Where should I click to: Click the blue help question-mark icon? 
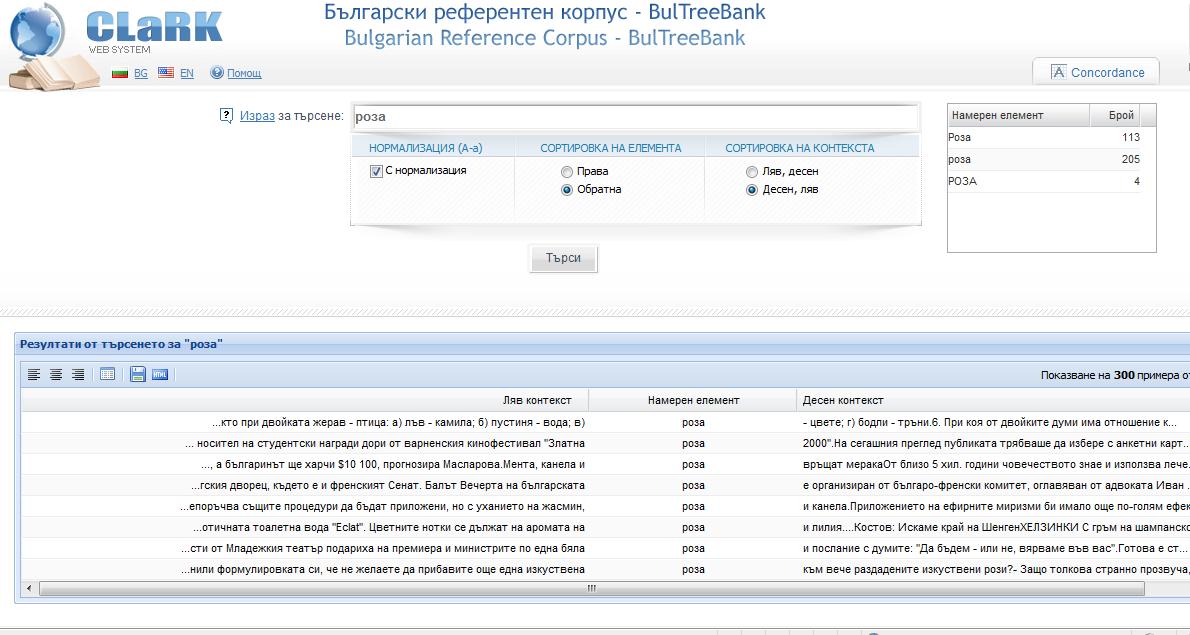[217, 73]
